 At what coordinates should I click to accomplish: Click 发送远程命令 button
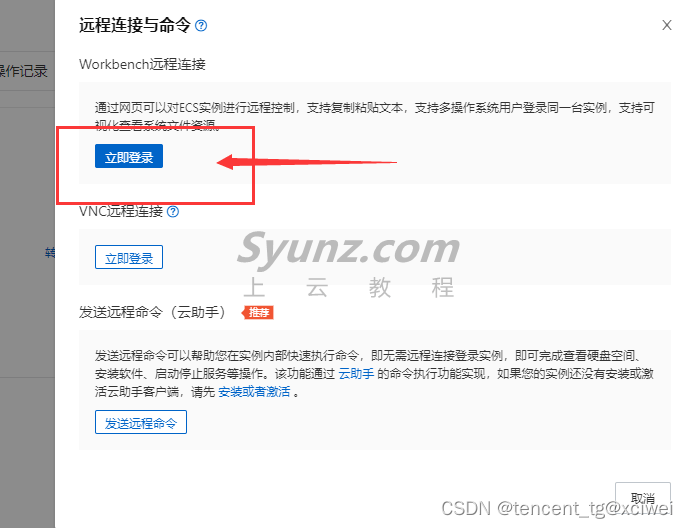tap(141, 422)
